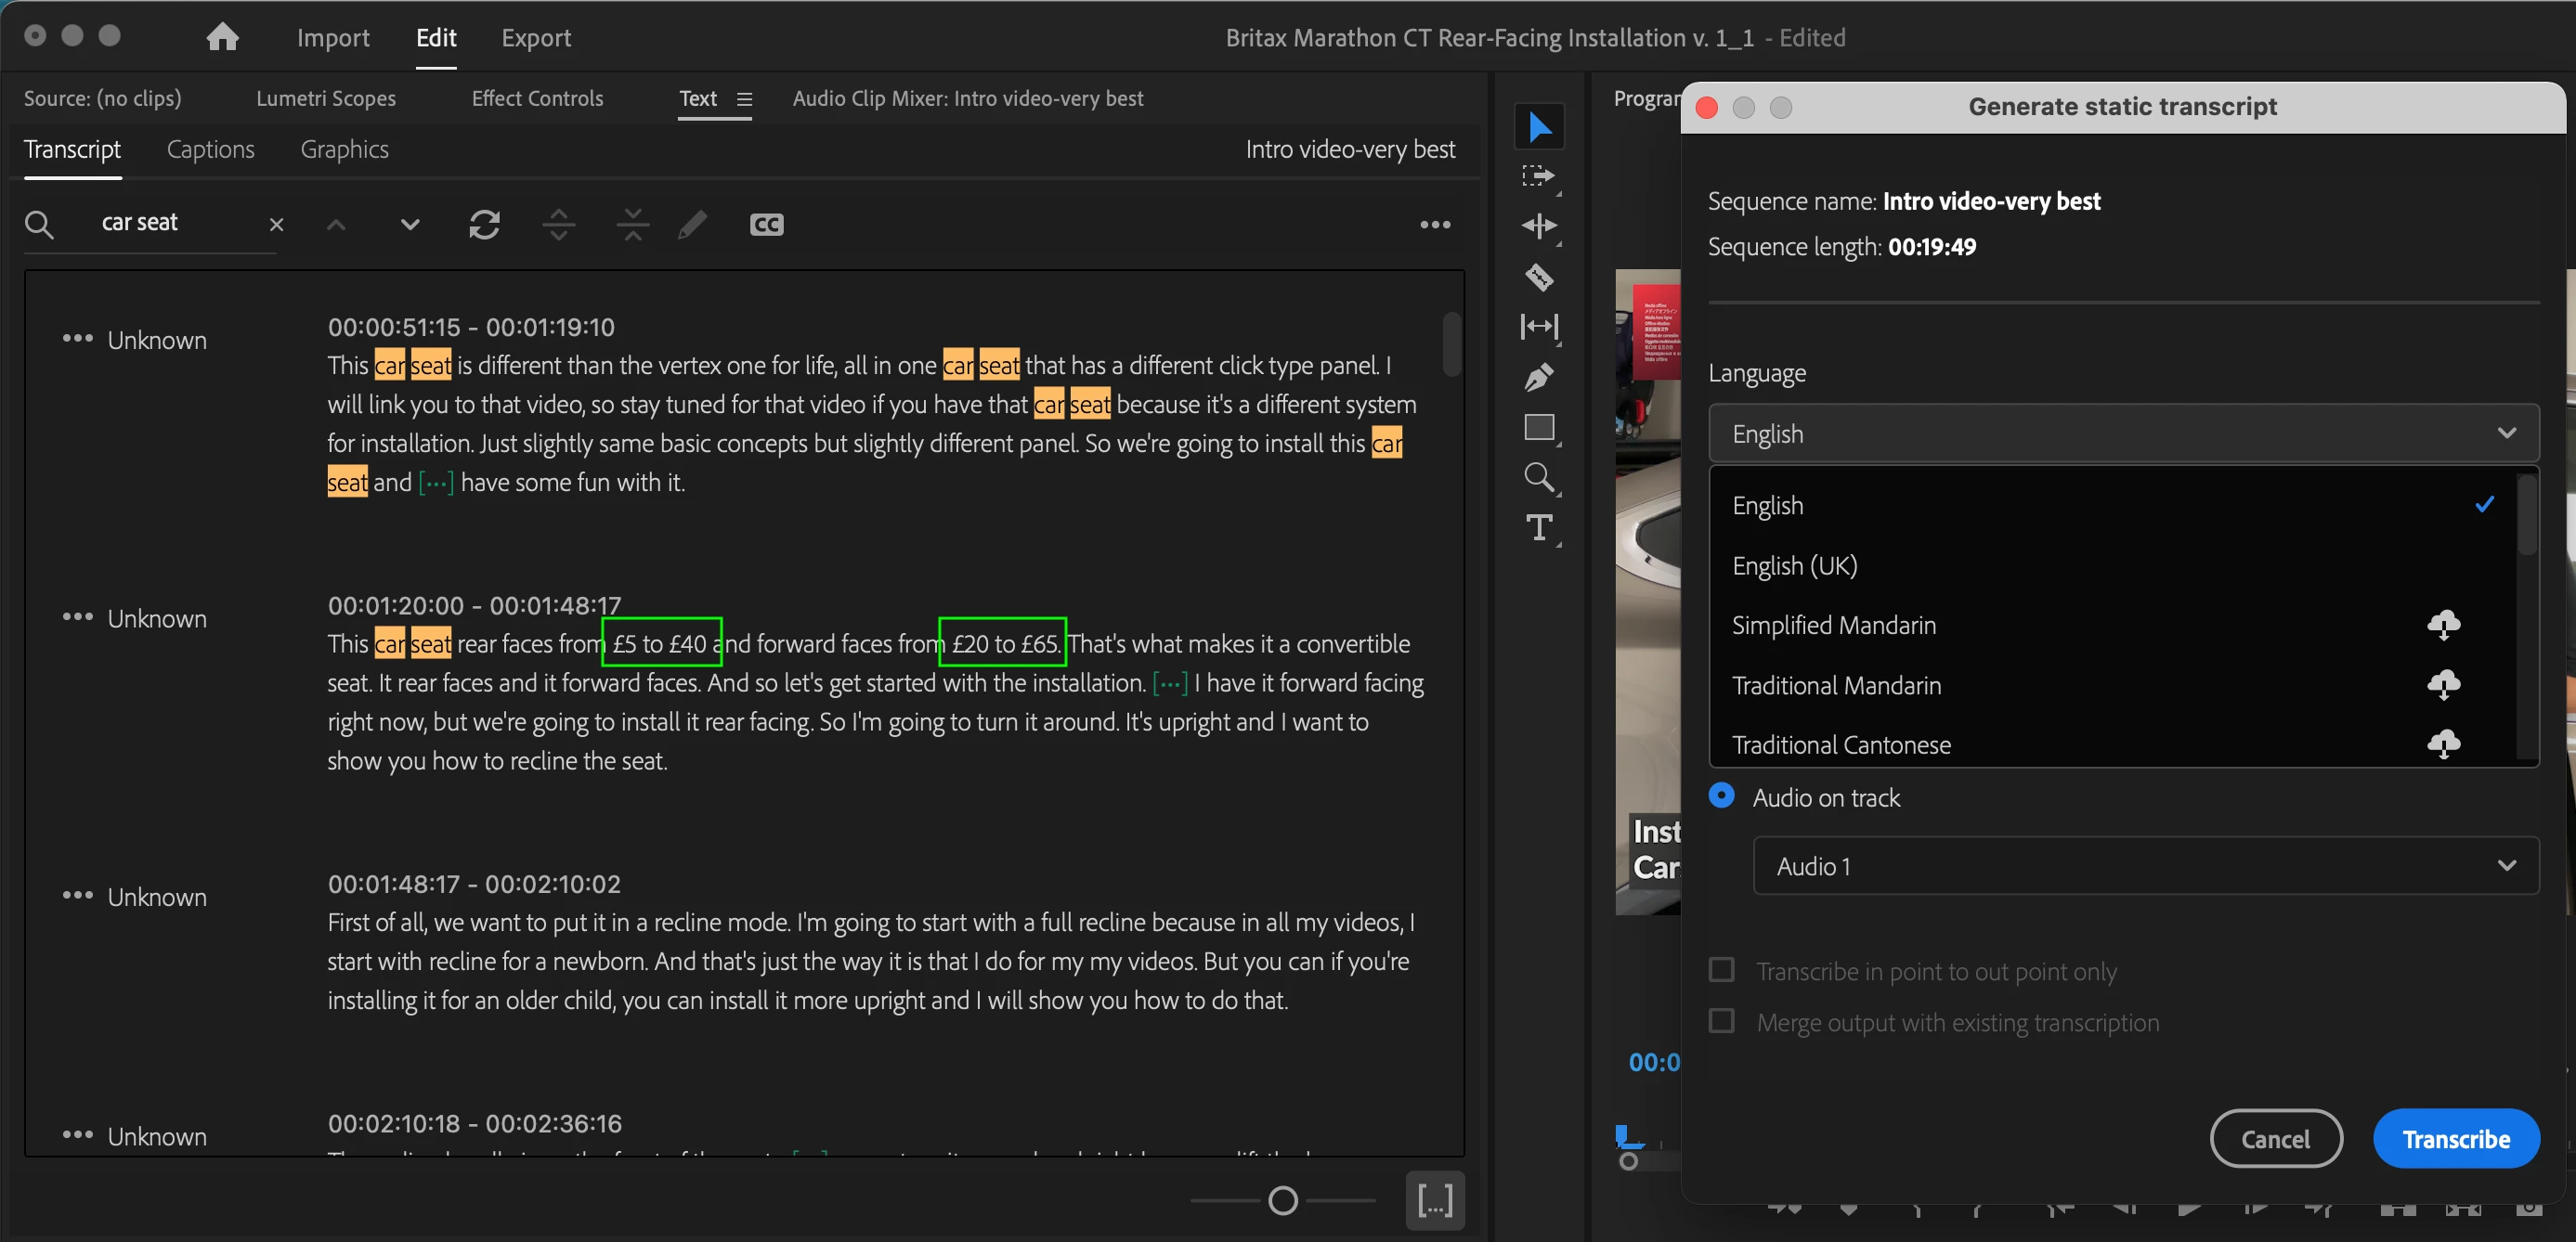Click the home icon

pyautogui.click(x=222, y=37)
